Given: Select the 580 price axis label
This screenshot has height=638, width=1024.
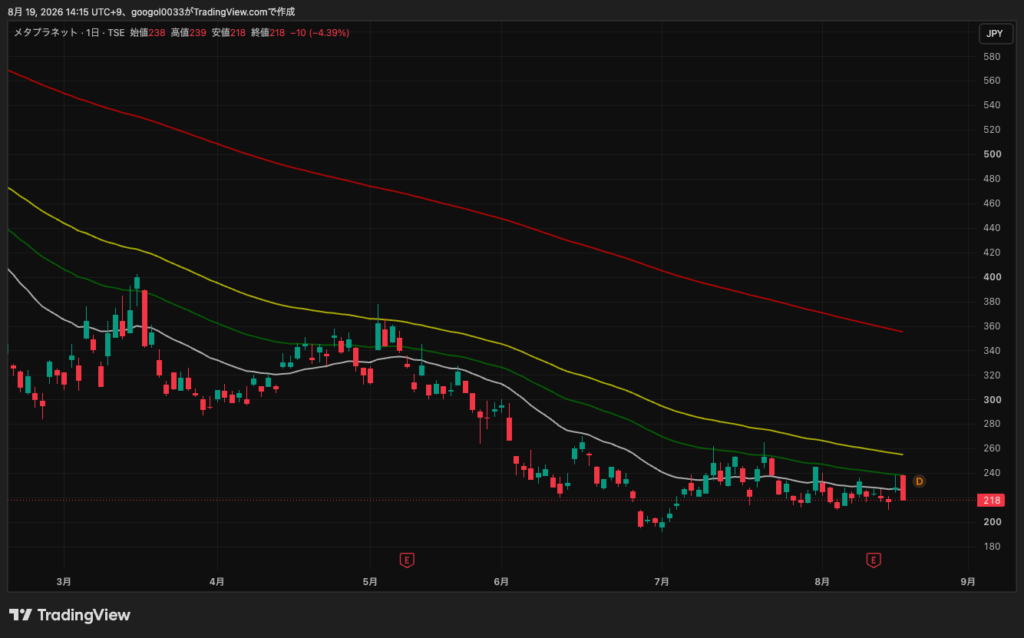Looking at the screenshot, I should click(x=991, y=57).
